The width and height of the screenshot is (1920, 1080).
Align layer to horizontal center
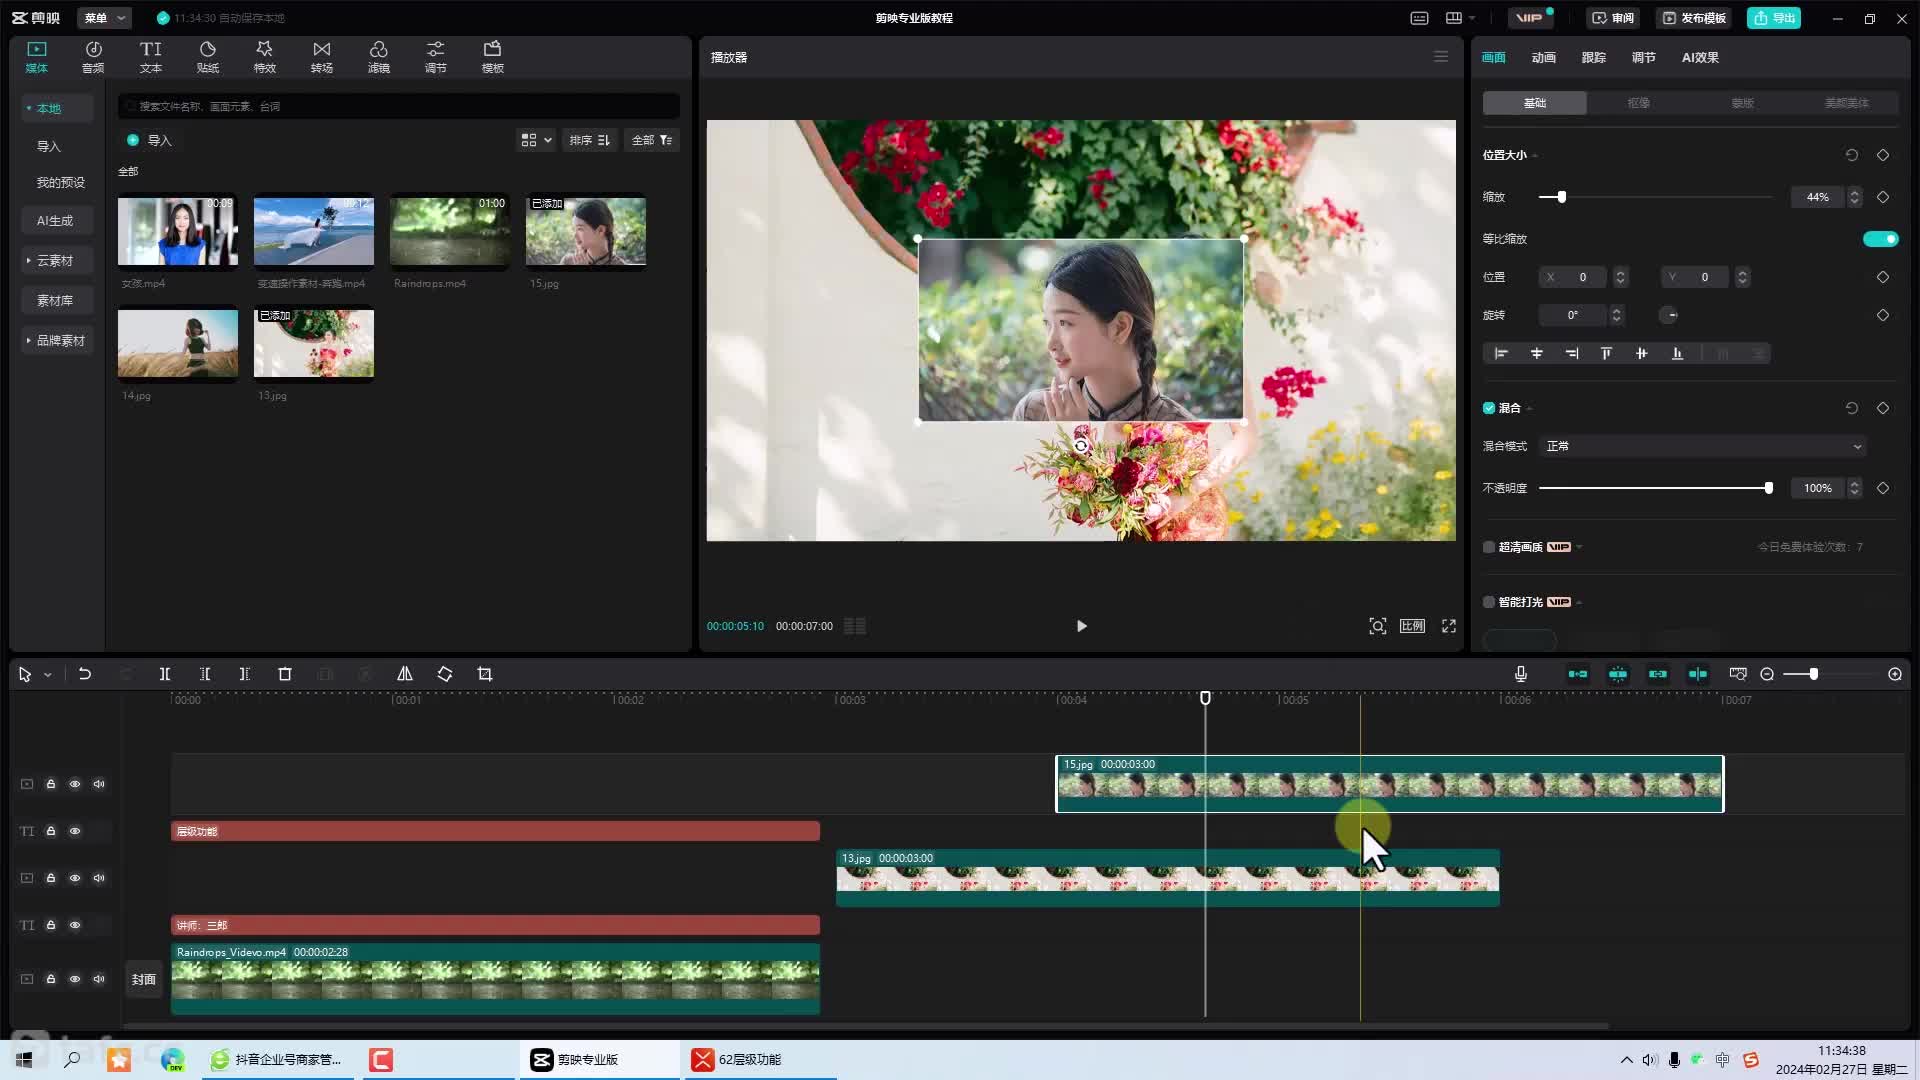click(x=1537, y=353)
